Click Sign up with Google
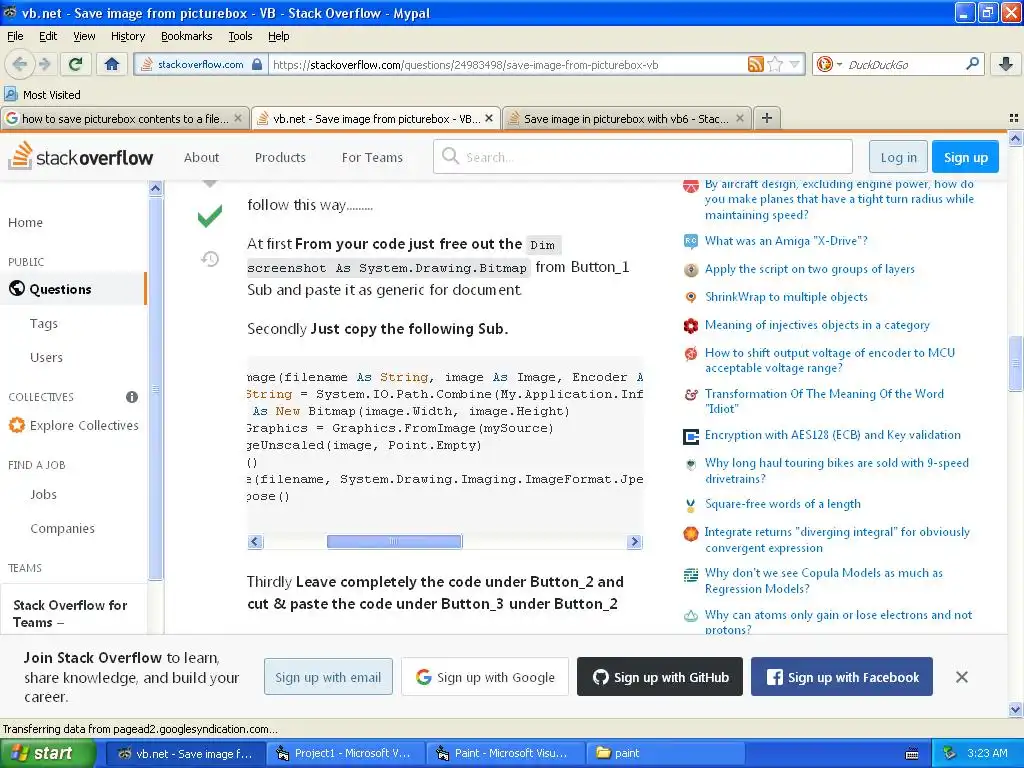1024x768 pixels. [x=485, y=677]
